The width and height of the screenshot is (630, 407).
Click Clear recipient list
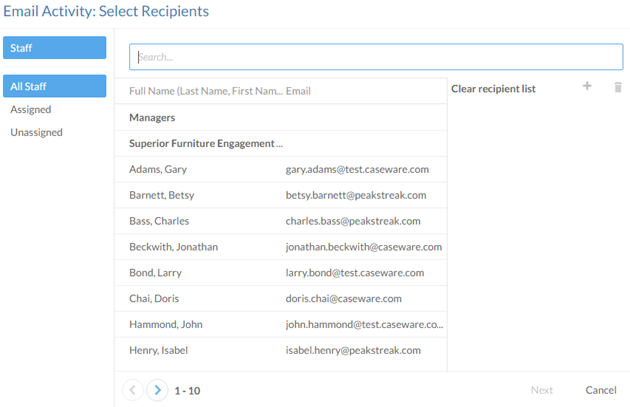pos(493,89)
